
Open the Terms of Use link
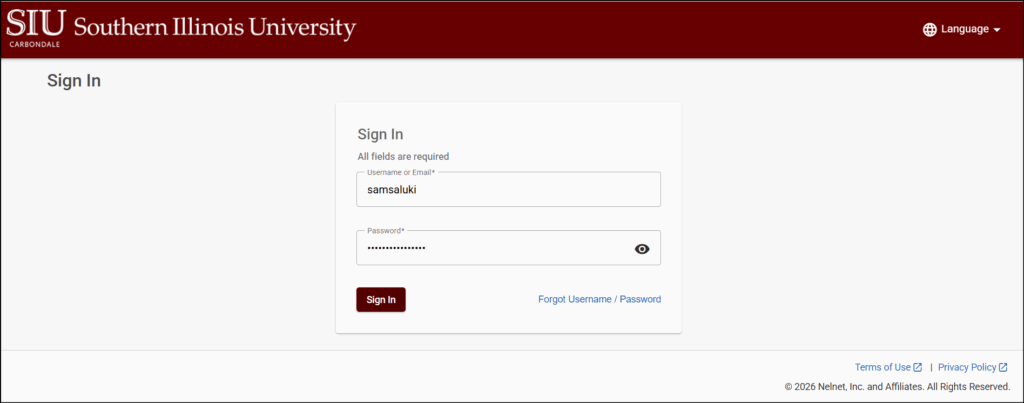(x=882, y=367)
